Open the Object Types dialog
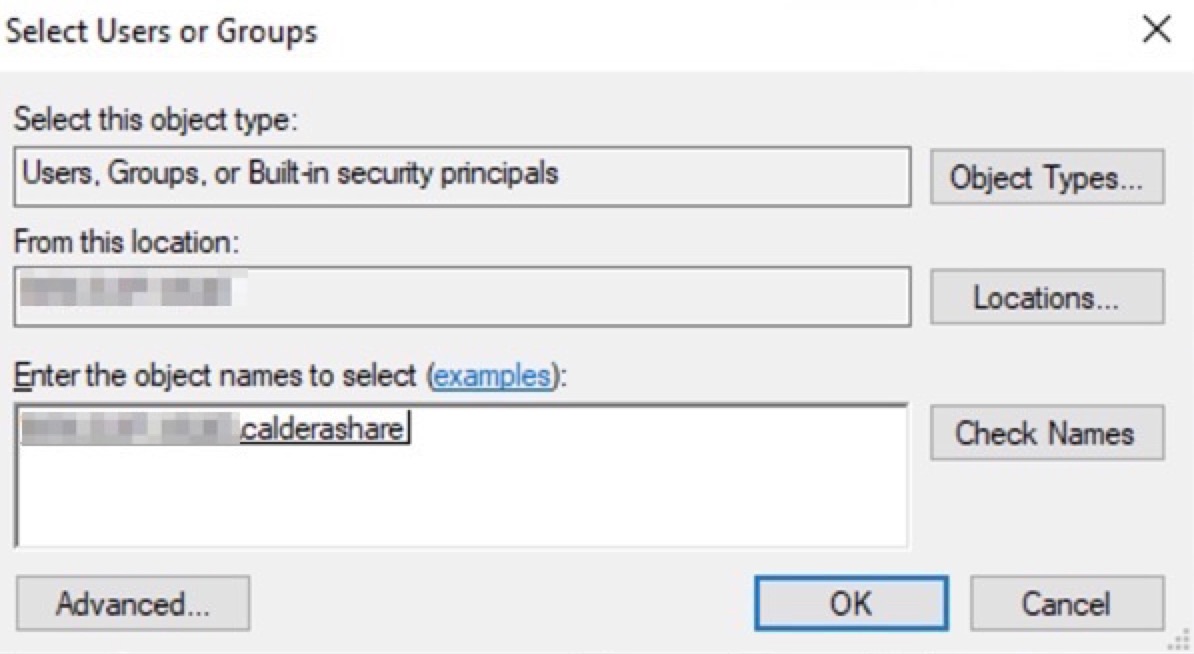 point(1046,178)
